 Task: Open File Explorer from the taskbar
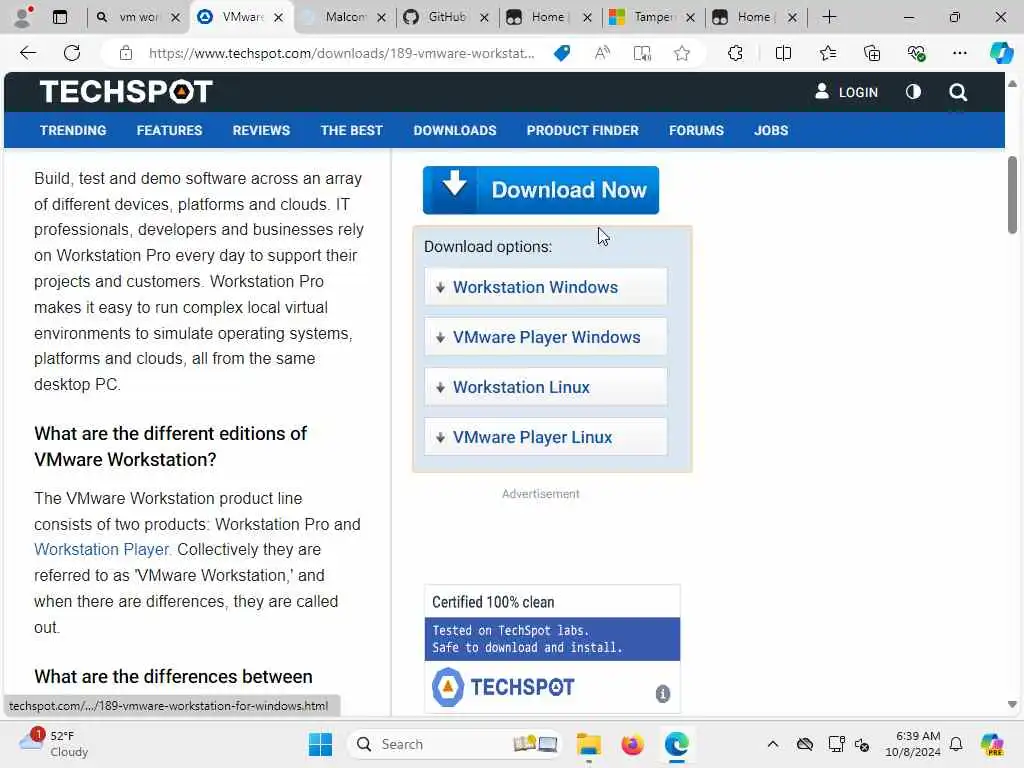point(588,744)
